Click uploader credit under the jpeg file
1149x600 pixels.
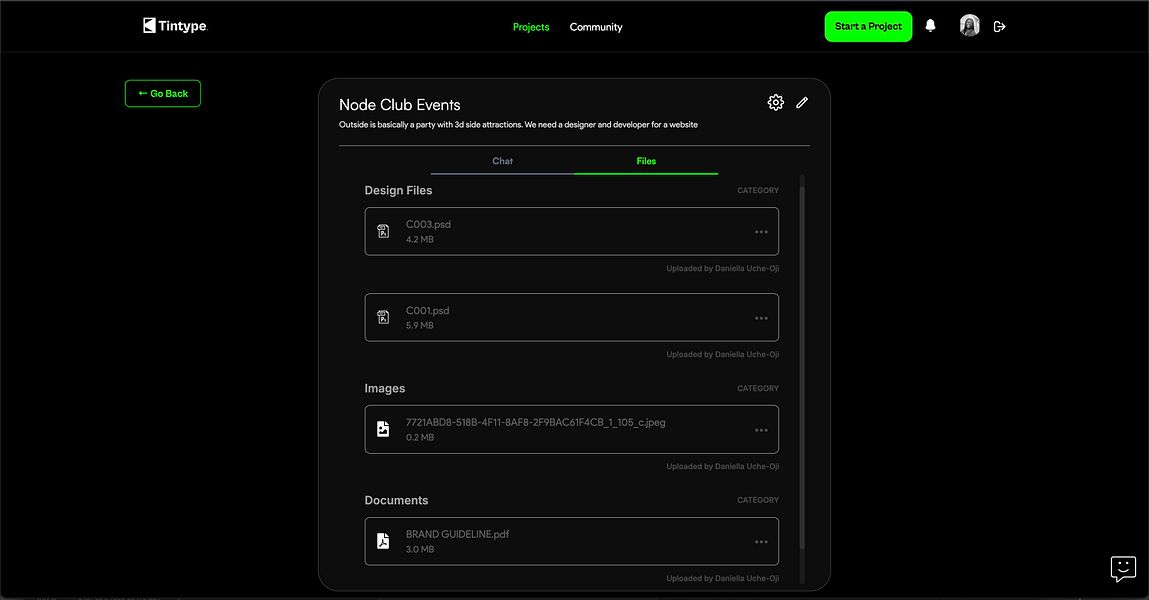(x=723, y=467)
